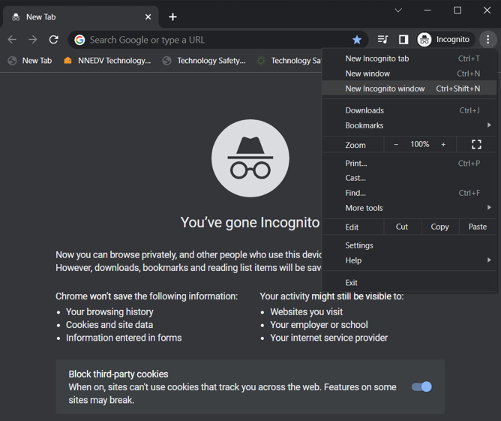Click the tab search chevron in title bar

click(x=398, y=10)
